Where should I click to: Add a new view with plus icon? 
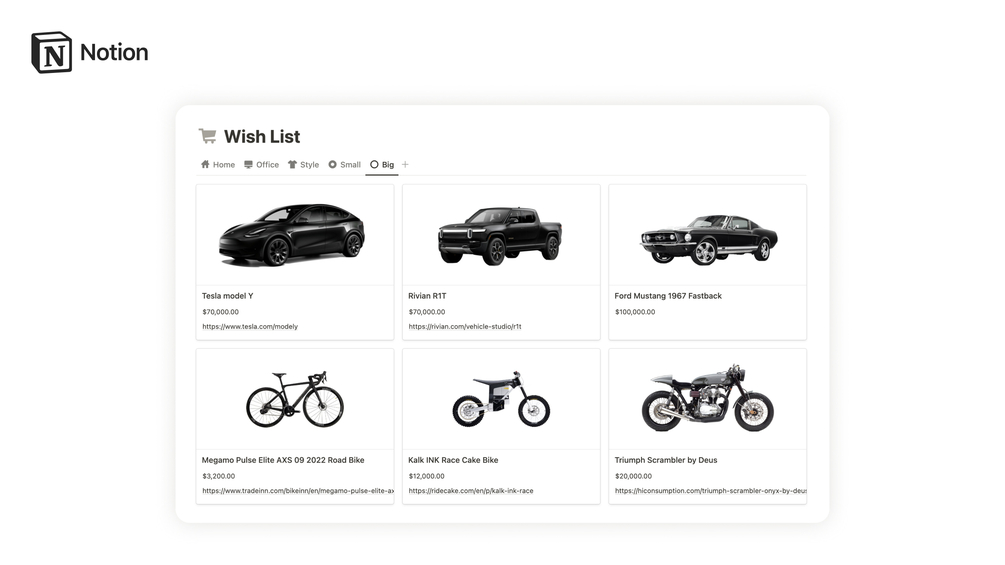pyautogui.click(x=405, y=165)
